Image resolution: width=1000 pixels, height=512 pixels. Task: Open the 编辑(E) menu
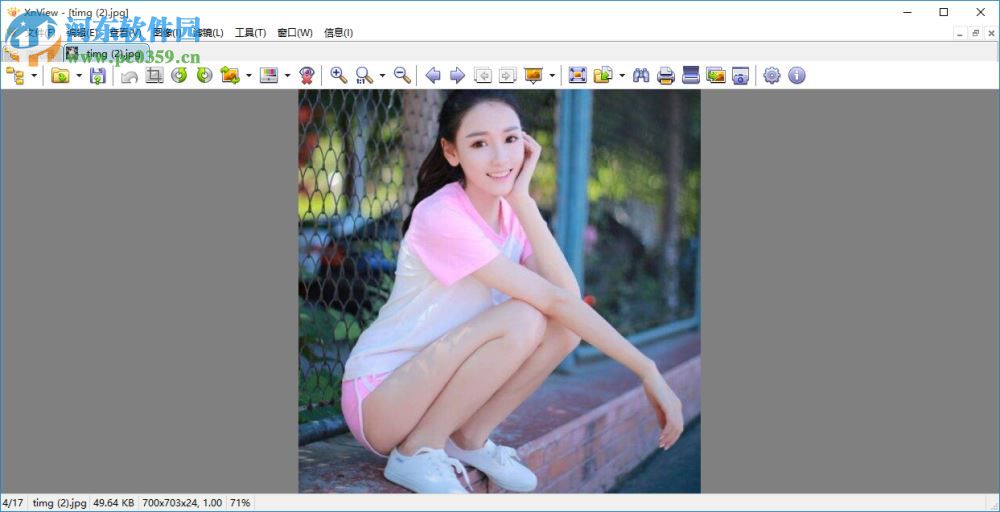[x=82, y=33]
